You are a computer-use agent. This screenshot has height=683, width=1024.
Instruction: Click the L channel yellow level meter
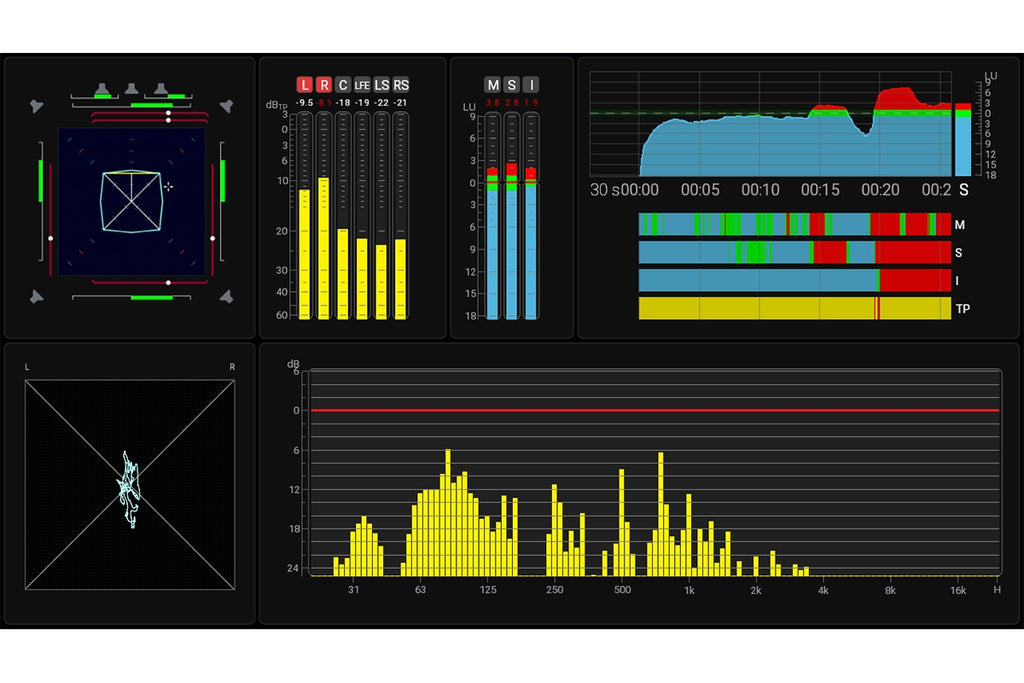(x=304, y=254)
